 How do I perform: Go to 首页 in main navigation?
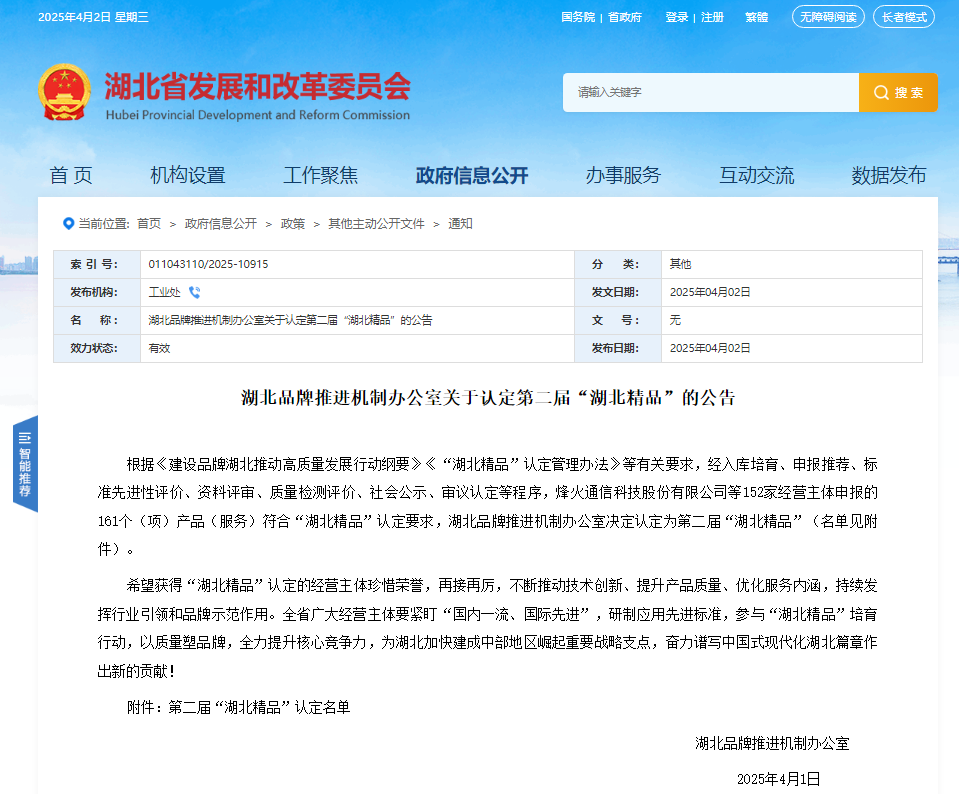tap(71, 175)
